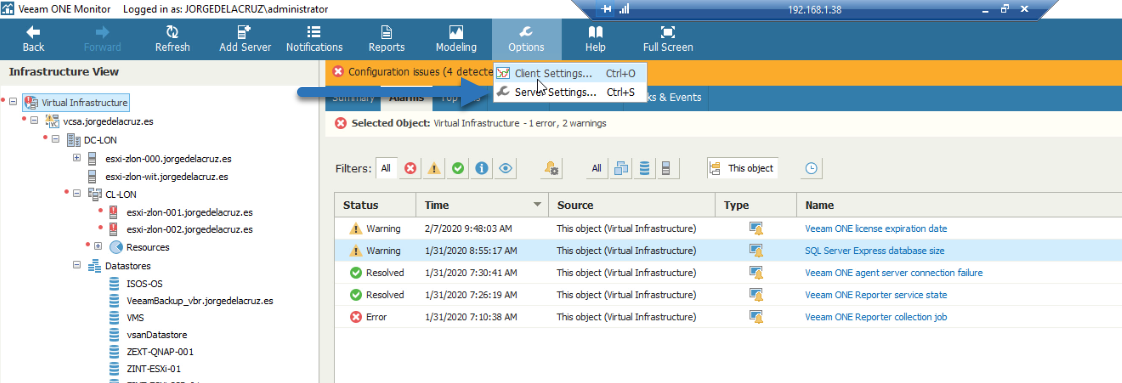Image resolution: width=1122 pixels, height=383 pixels.
Task: Expand the esxi-zlon-000.jorgedelacruz.es host
Action: pyautogui.click(x=77, y=157)
